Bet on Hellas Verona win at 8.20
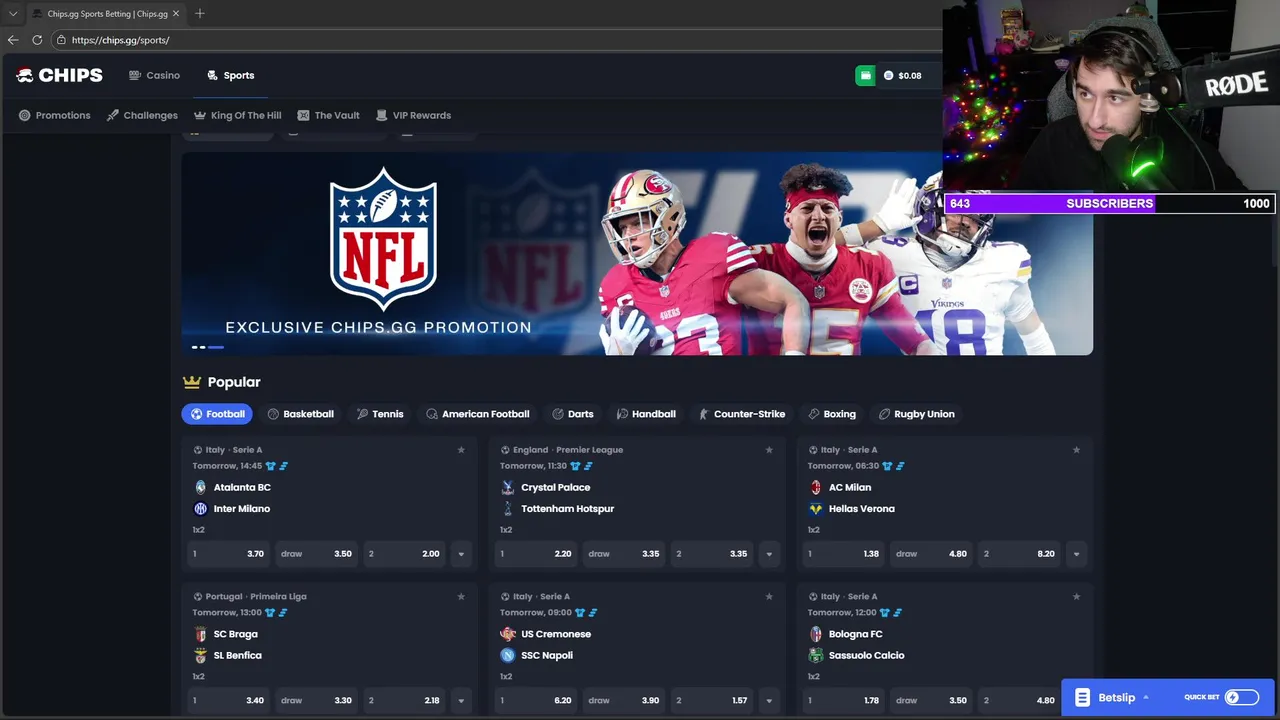This screenshot has width=1280, height=720. coord(1019,554)
